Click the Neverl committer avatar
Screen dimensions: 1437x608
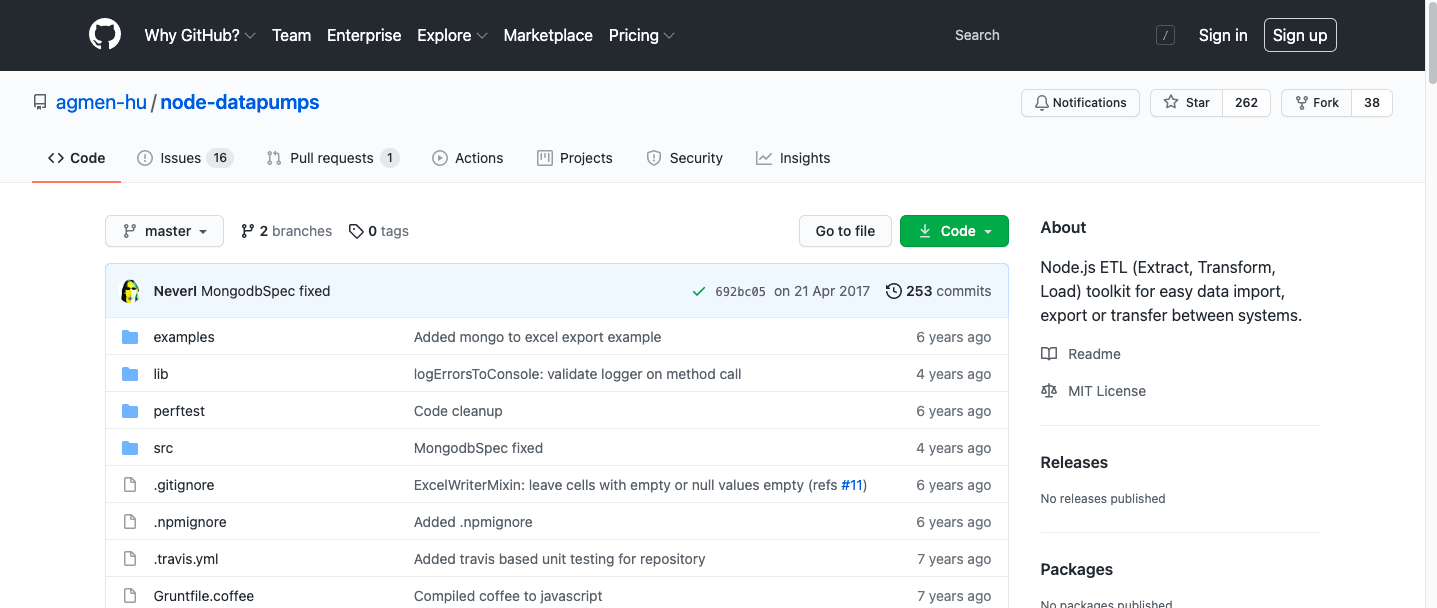130,291
